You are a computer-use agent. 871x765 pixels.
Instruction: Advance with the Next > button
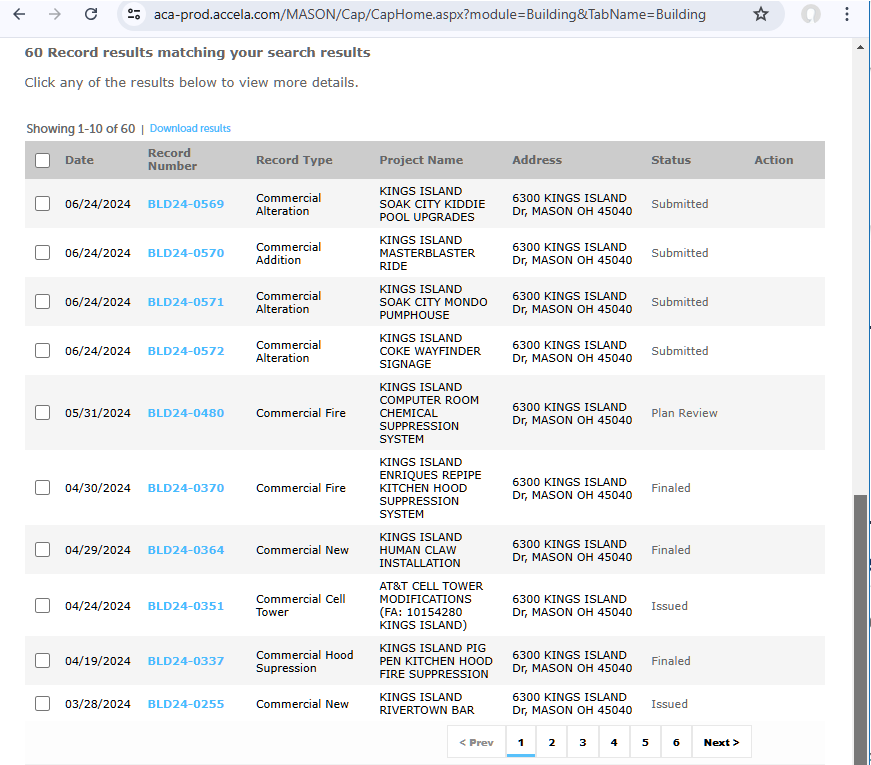(x=721, y=742)
